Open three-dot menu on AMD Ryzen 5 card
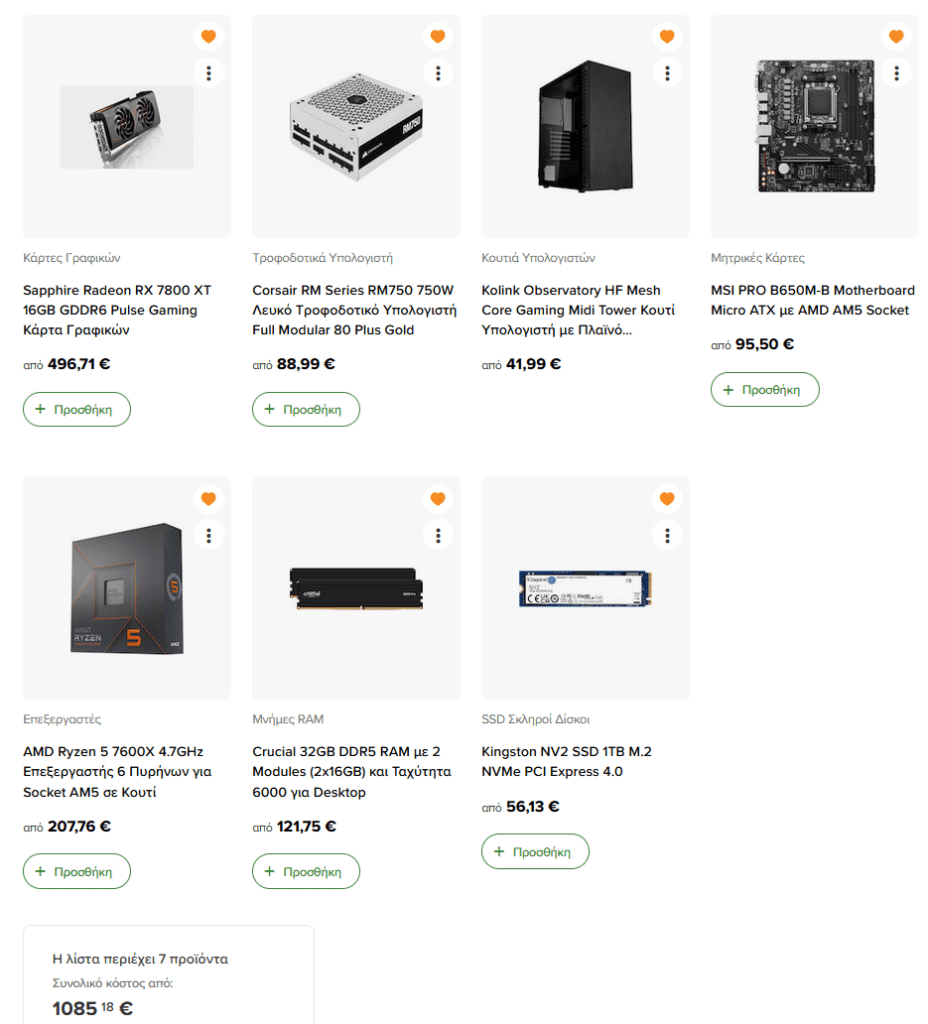The image size is (928, 1024). click(x=208, y=536)
